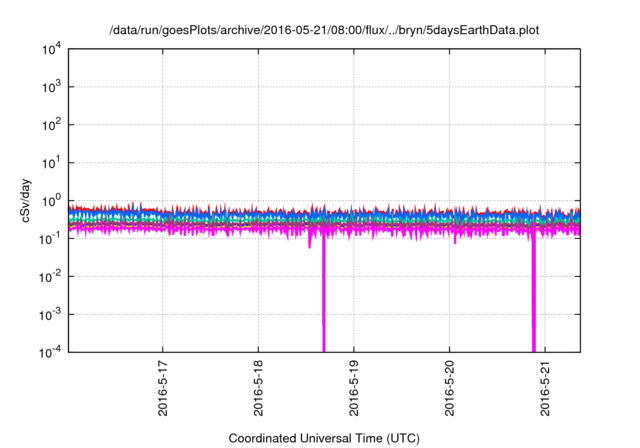This screenshot has width=640, height=448.
Task: Click the plot title file path text
Action: click(324, 30)
